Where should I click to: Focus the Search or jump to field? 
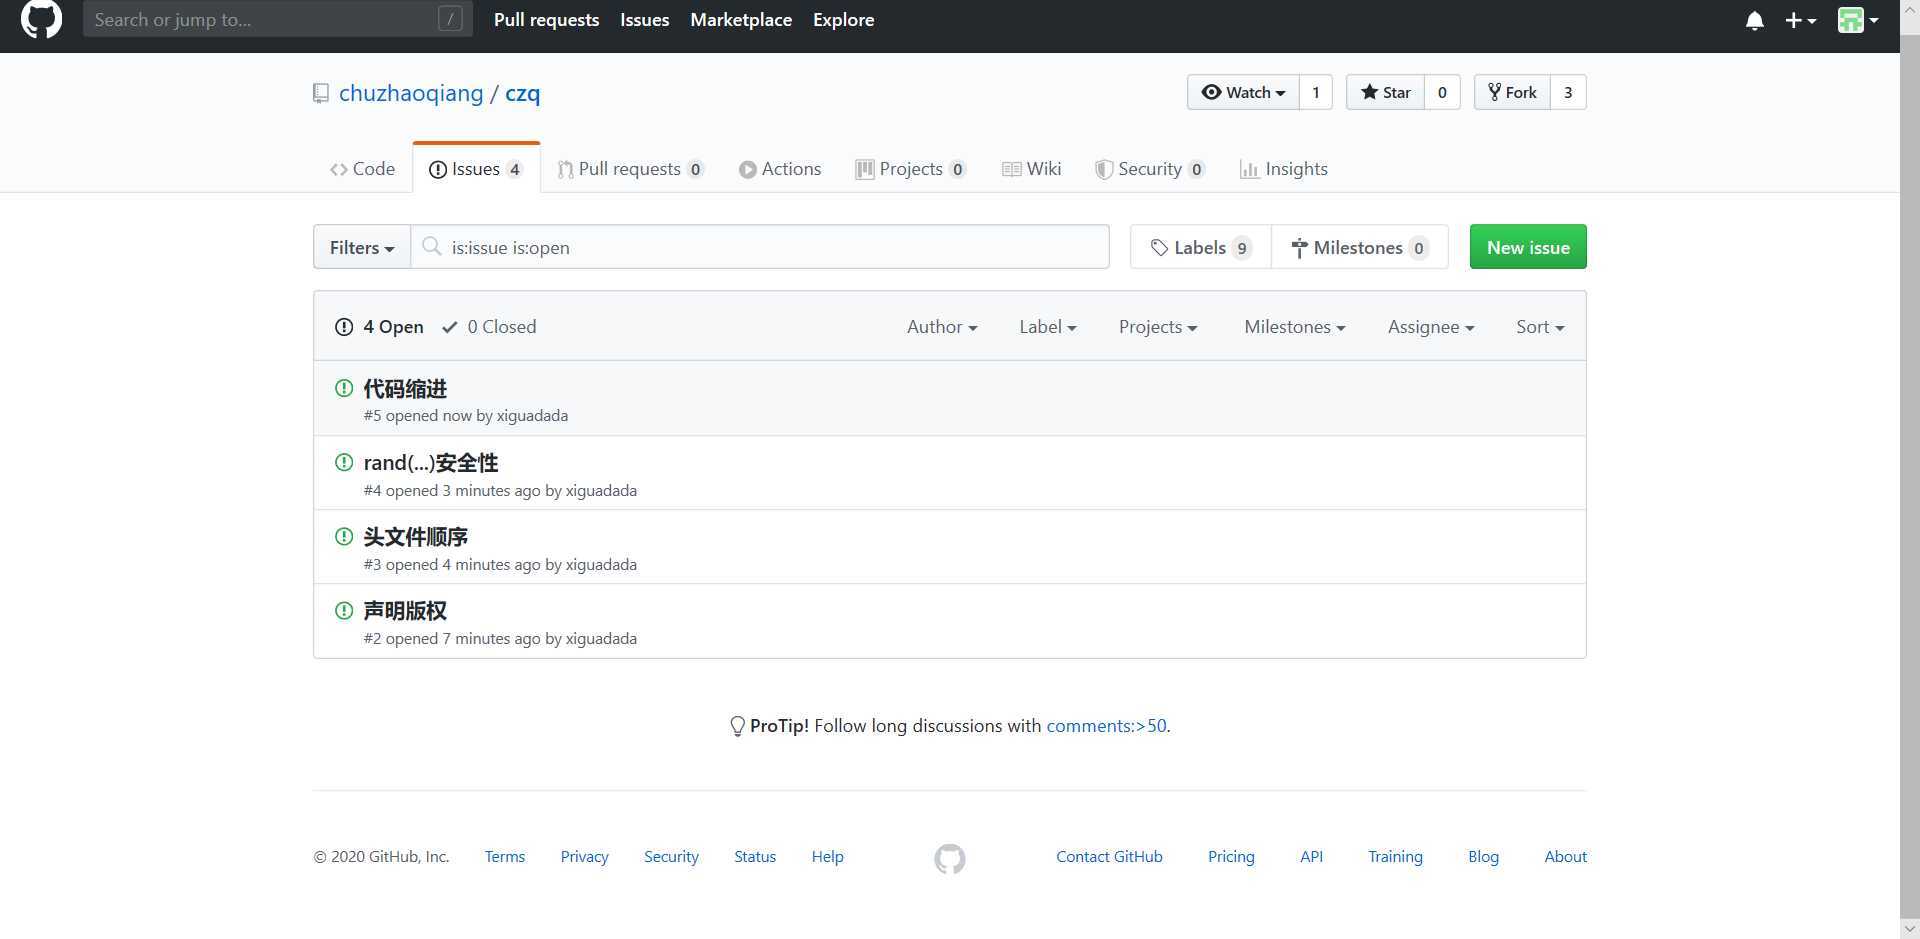point(278,19)
